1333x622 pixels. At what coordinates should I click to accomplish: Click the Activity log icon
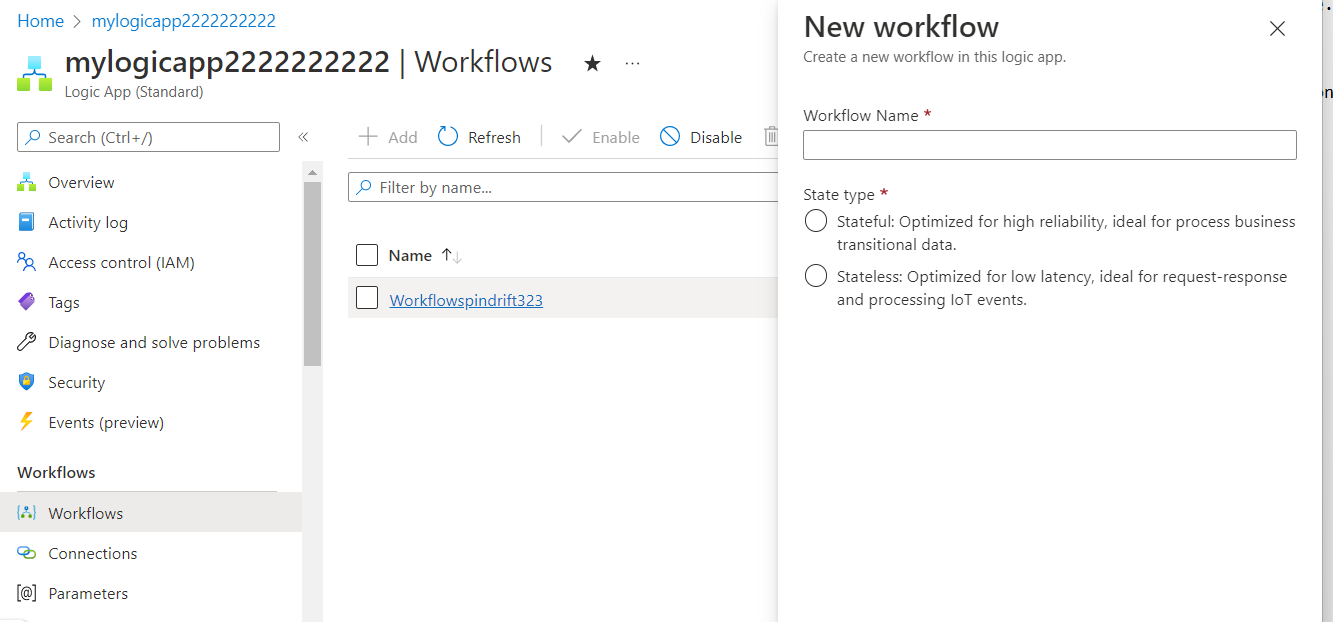pos(27,222)
